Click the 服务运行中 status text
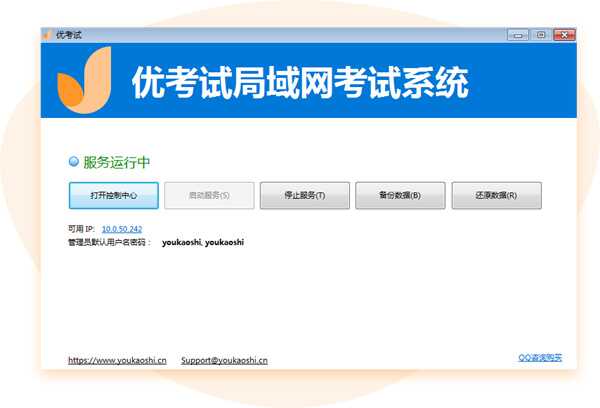This screenshot has width=600, height=408. coord(116,162)
